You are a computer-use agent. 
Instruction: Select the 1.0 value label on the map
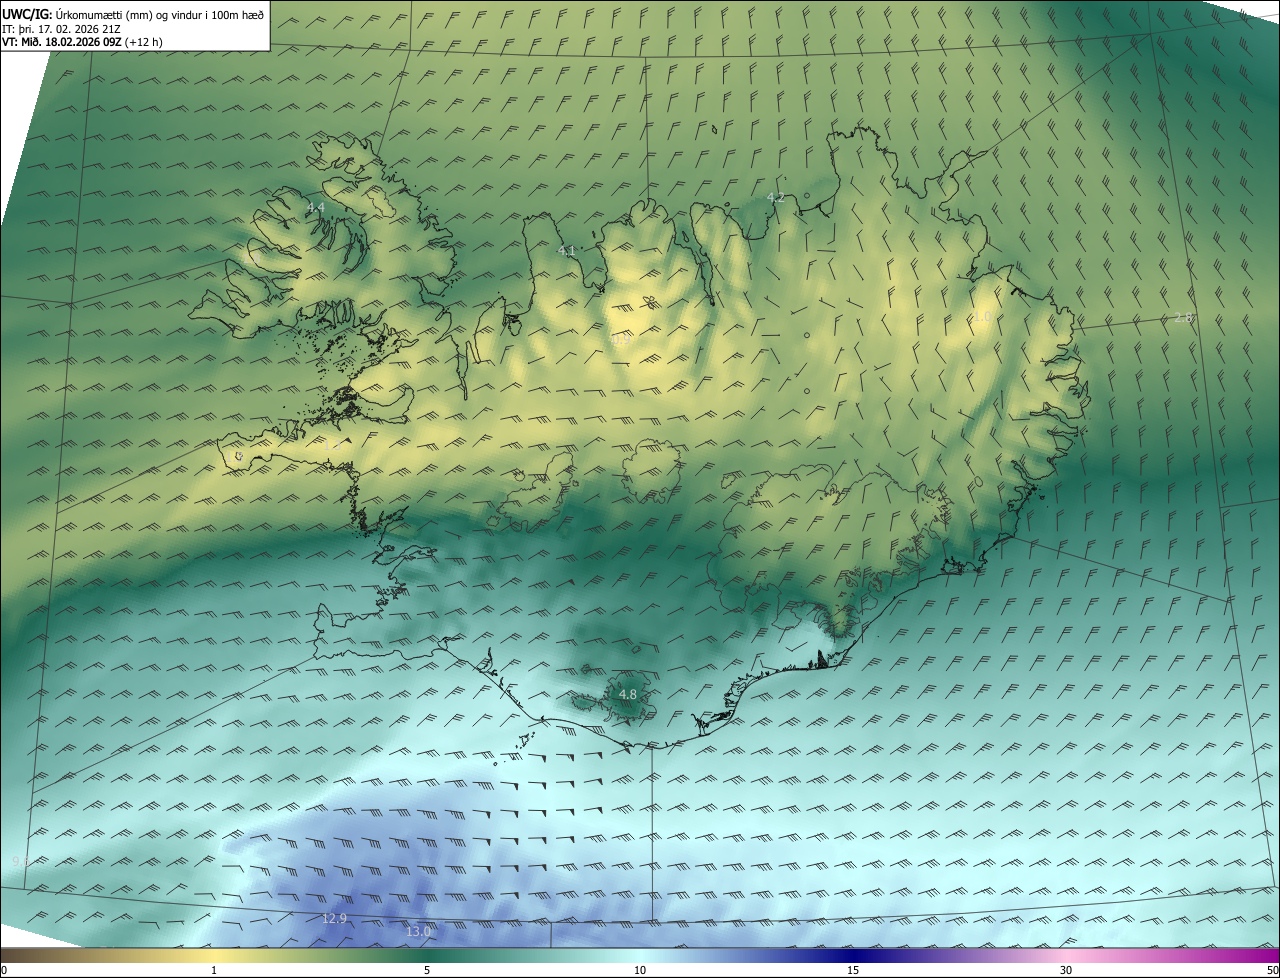983,317
